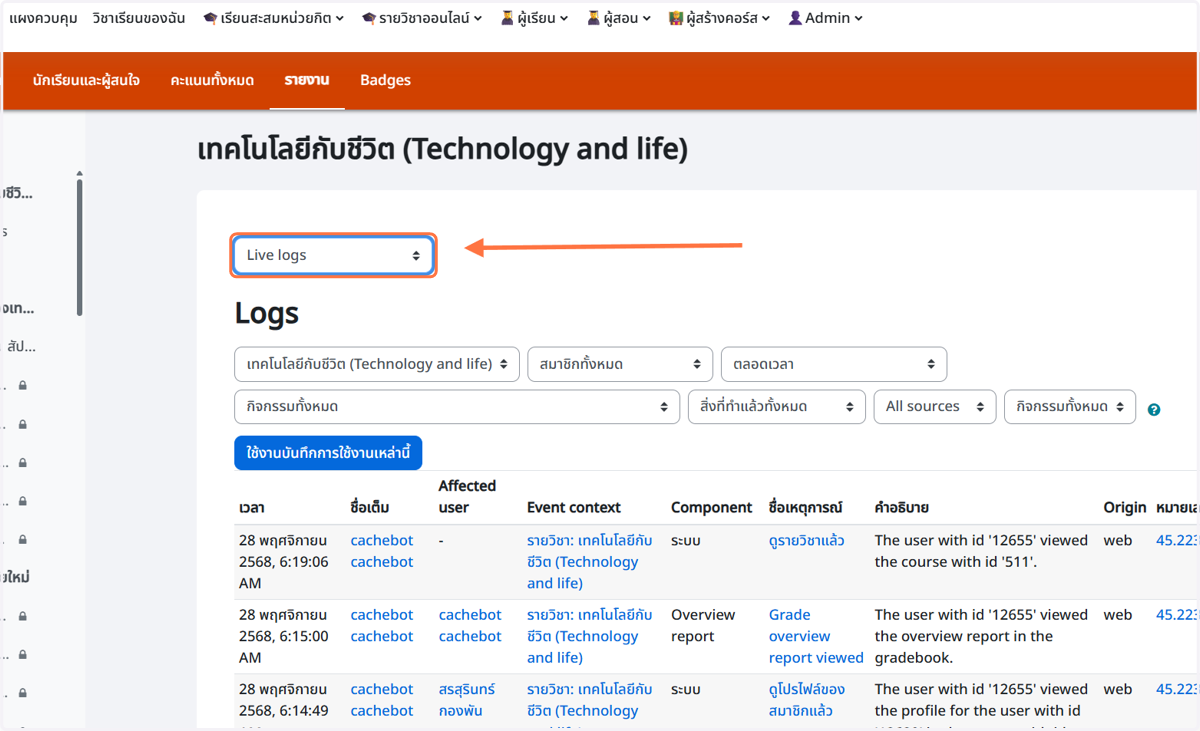Open the กิจกรรมทั้งหมด dropdown beside the help icon
The width and height of the screenshot is (1200, 731).
click(x=1070, y=407)
